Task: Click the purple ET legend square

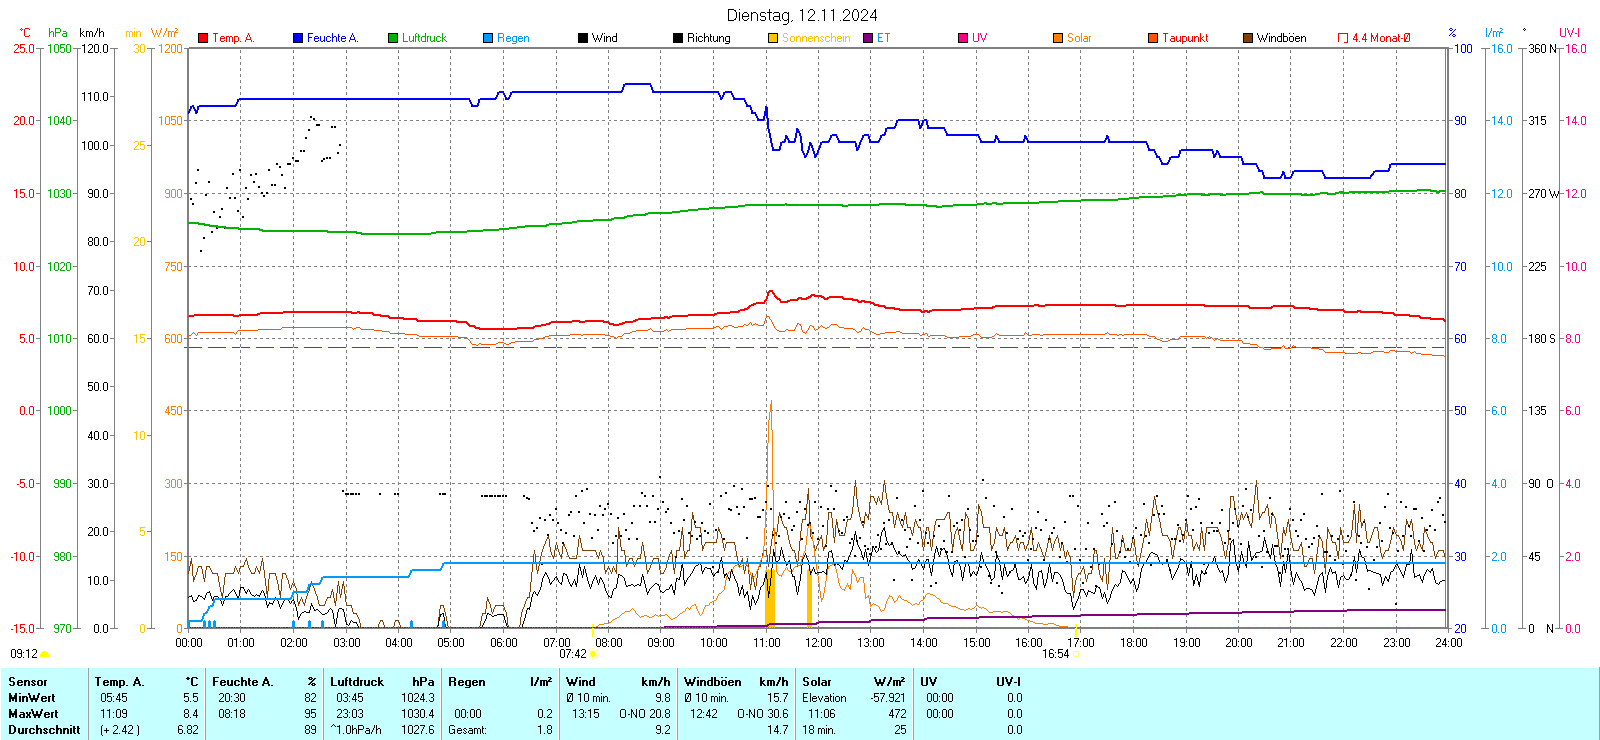Action: [x=868, y=38]
